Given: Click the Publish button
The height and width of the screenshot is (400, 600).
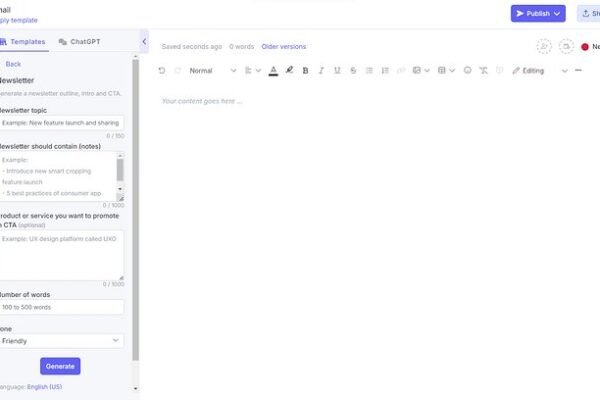Looking at the screenshot, I should point(538,13).
